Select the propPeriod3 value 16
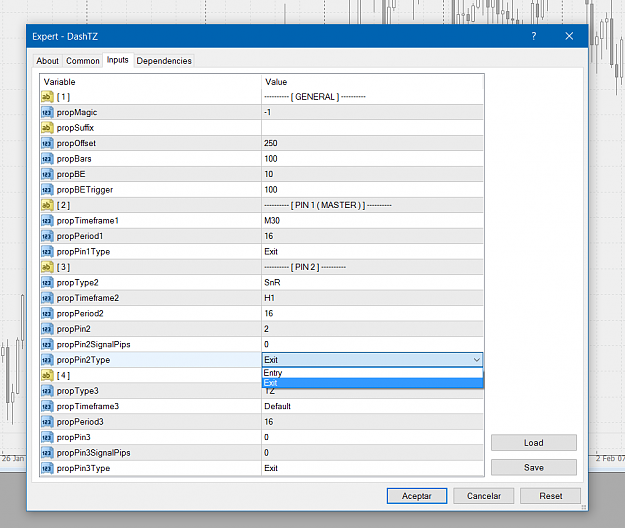The height and width of the screenshot is (528, 625). point(372,422)
